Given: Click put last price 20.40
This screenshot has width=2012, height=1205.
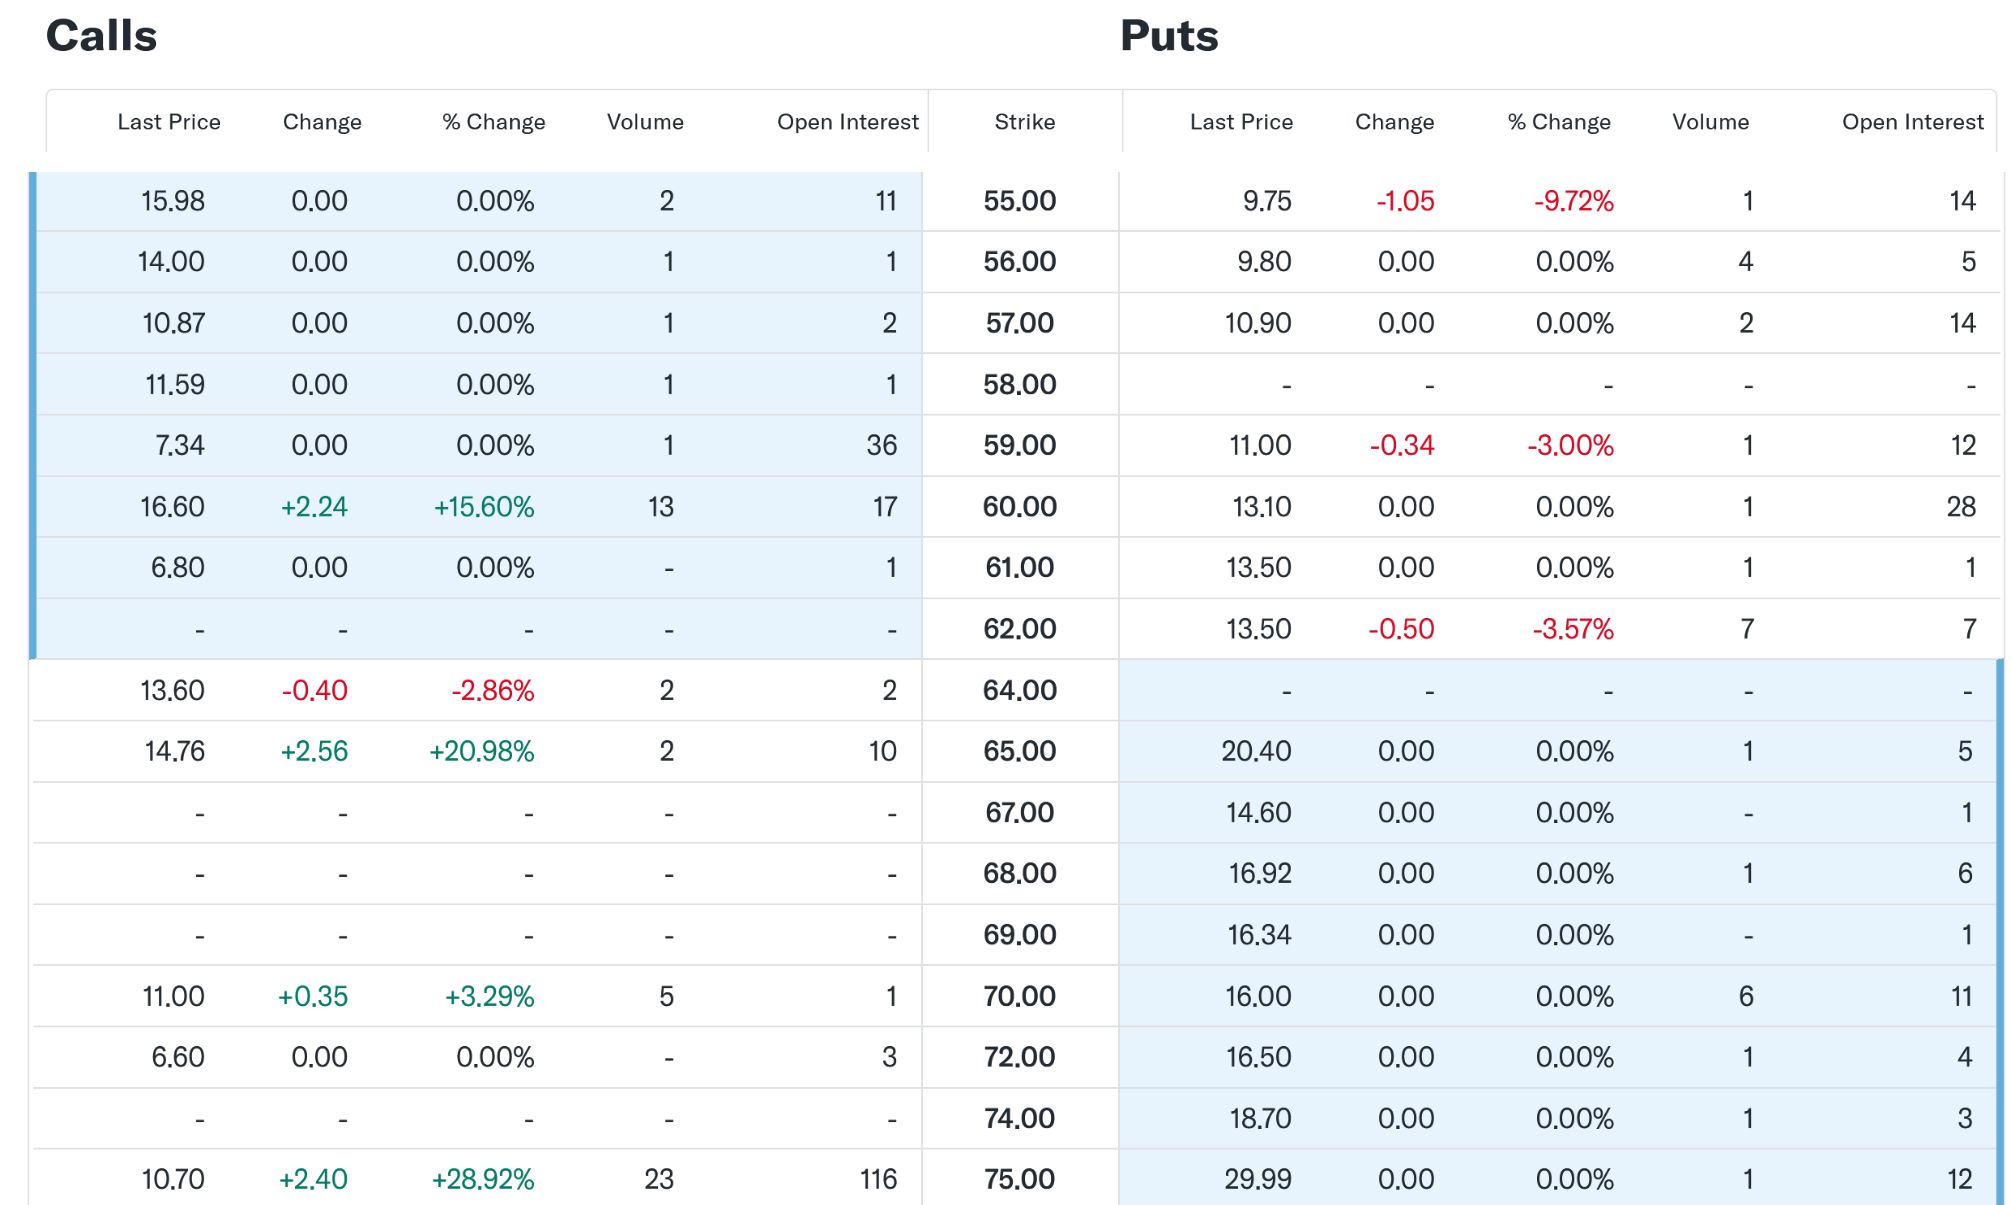Looking at the screenshot, I should tap(1256, 751).
